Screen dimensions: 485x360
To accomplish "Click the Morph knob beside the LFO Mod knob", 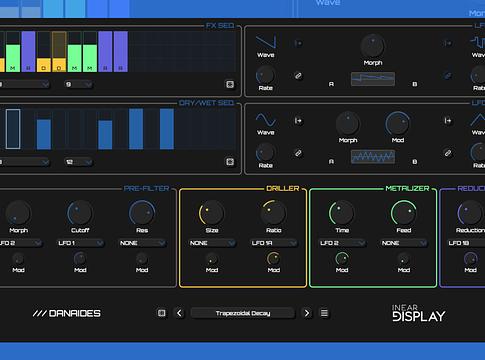I will (x=348, y=124).
